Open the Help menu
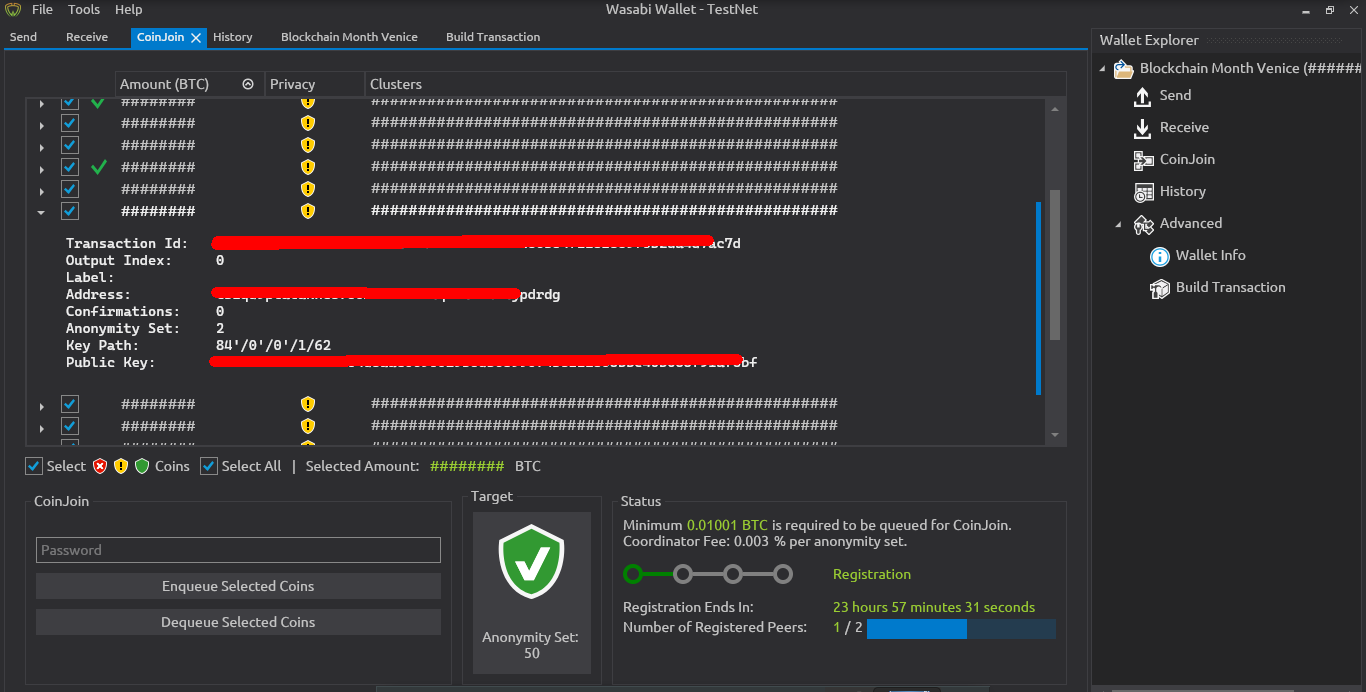Screen dimensions: 1366x692 129,9
